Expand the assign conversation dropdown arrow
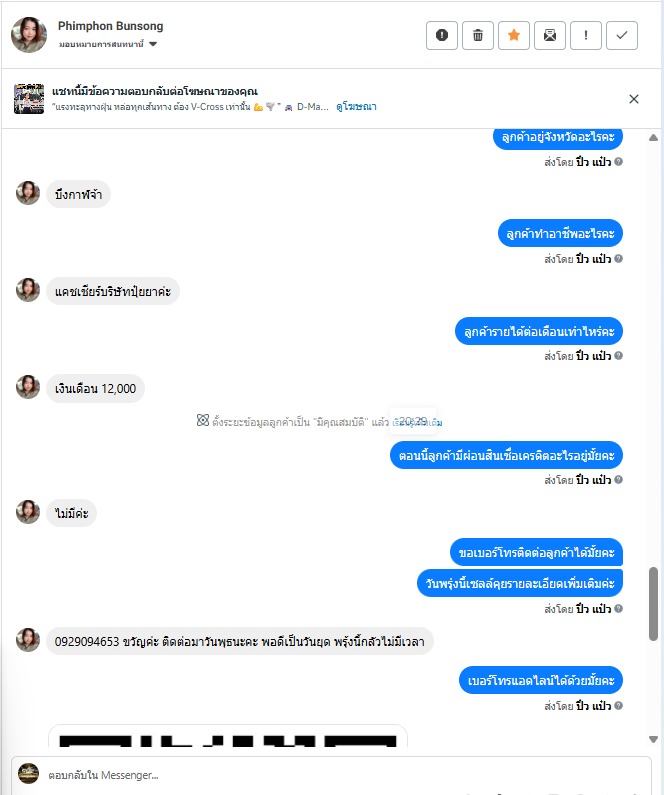The width and height of the screenshot is (664, 795). coord(153,44)
